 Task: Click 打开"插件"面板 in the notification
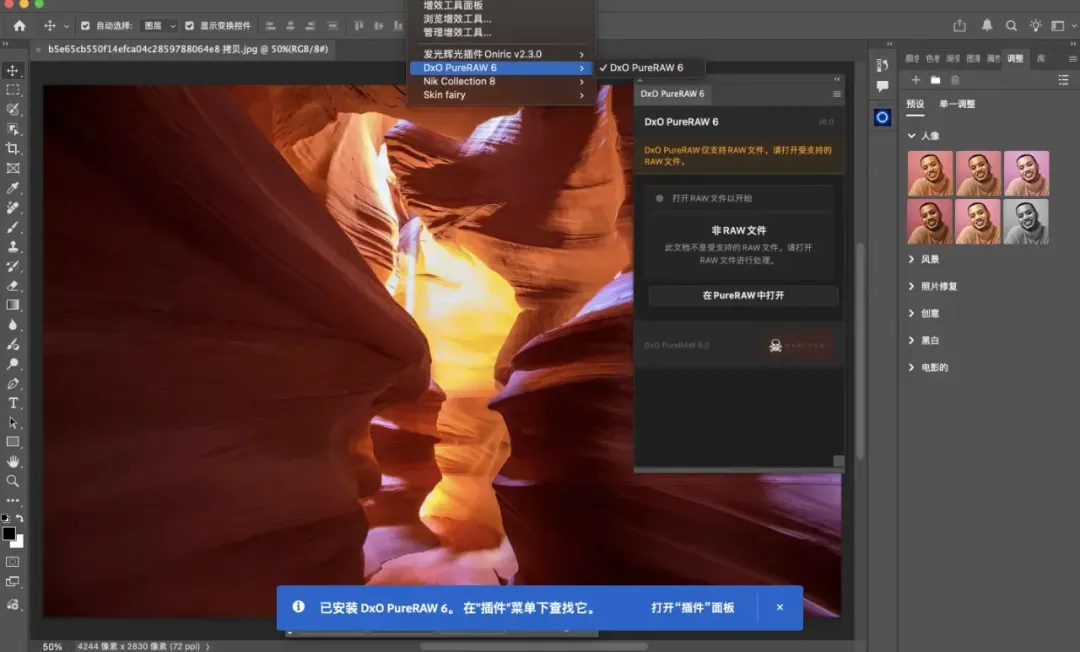(x=692, y=607)
